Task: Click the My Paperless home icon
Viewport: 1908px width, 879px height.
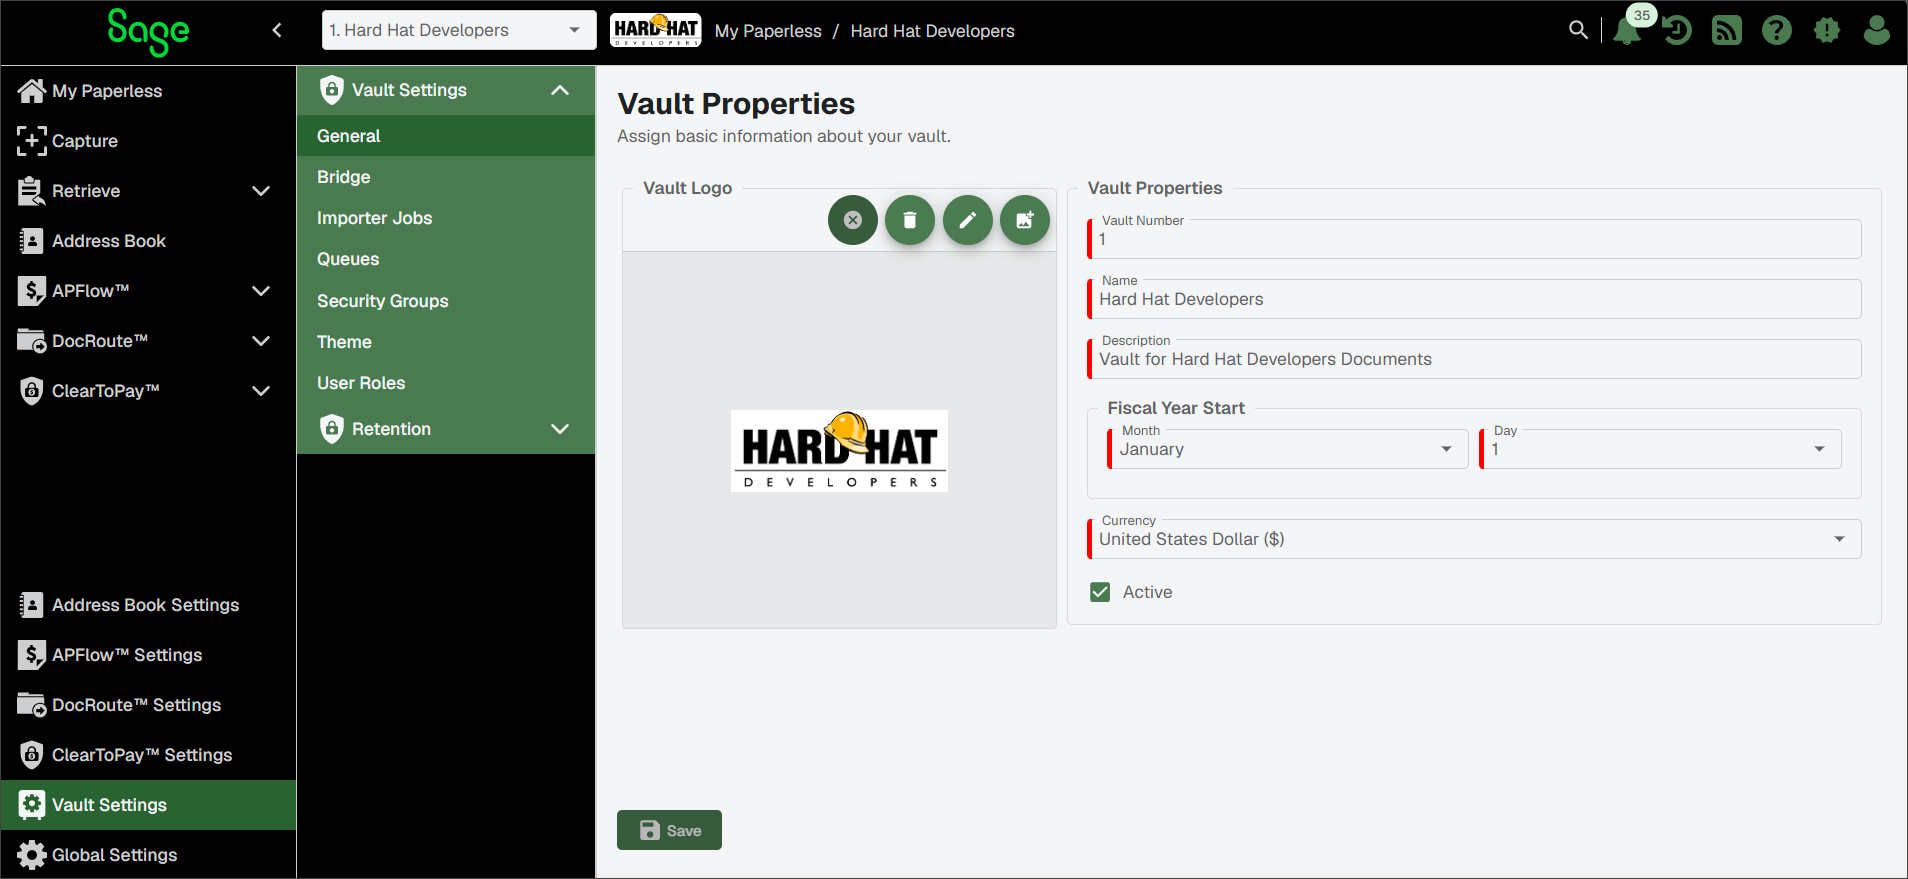Action: click(x=32, y=91)
